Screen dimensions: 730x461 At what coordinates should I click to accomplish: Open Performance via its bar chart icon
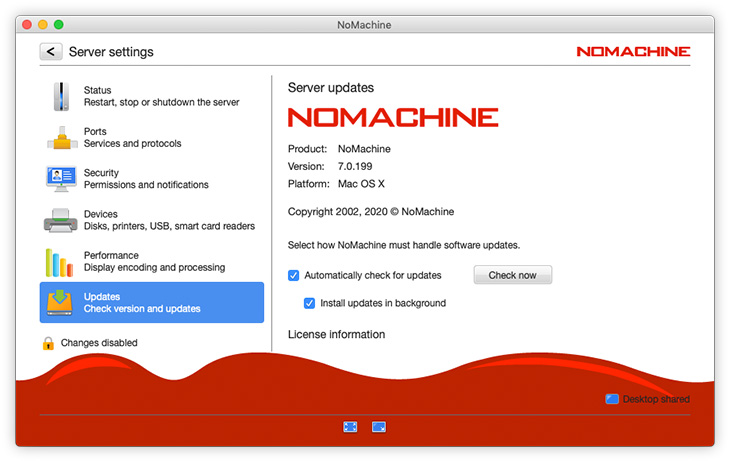[61, 262]
